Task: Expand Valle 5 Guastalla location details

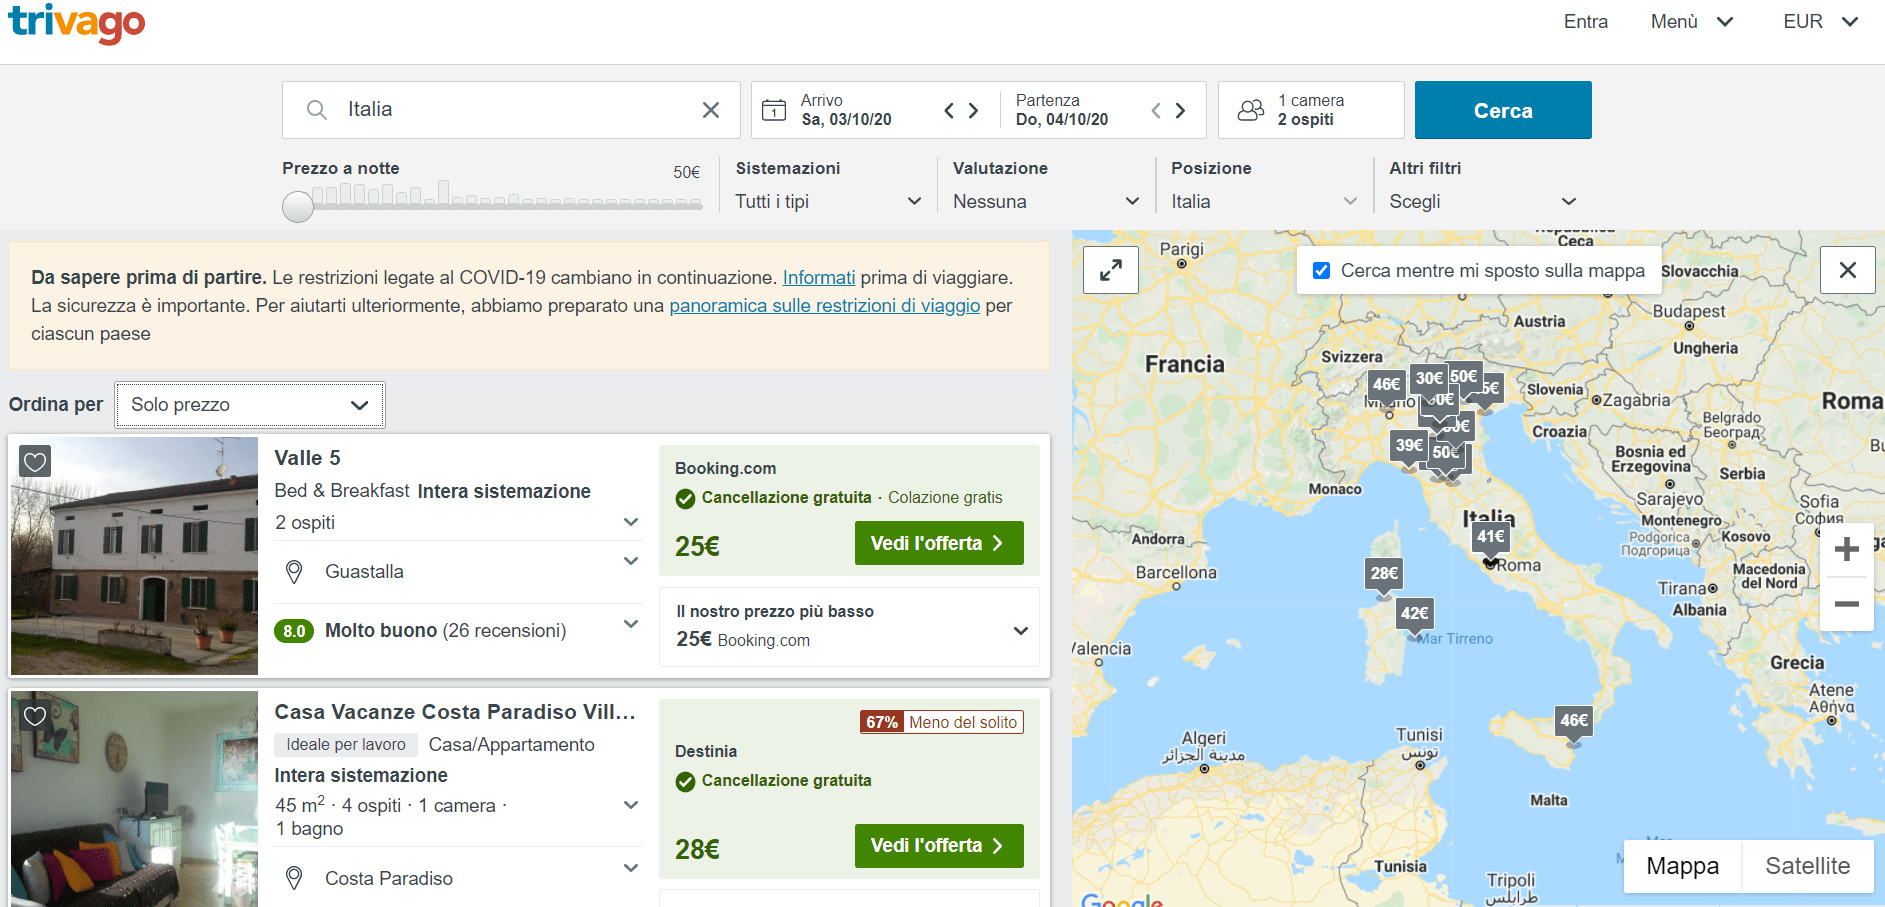Action: pyautogui.click(x=631, y=561)
